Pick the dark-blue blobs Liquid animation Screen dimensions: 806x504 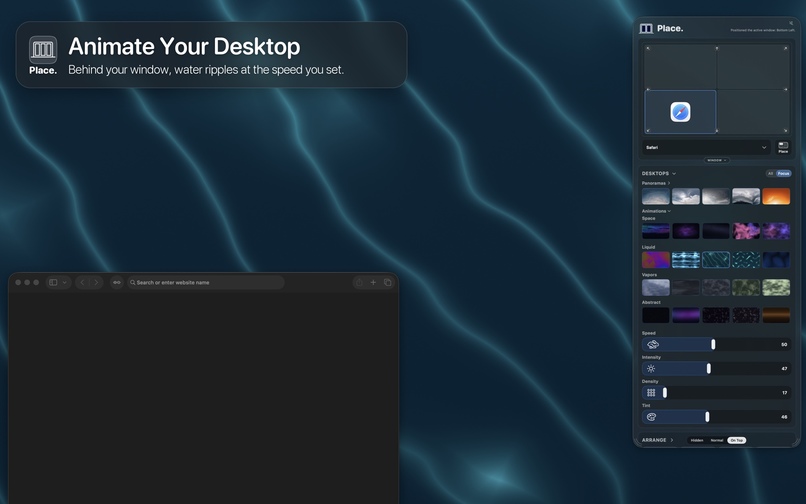(x=776, y=260)
